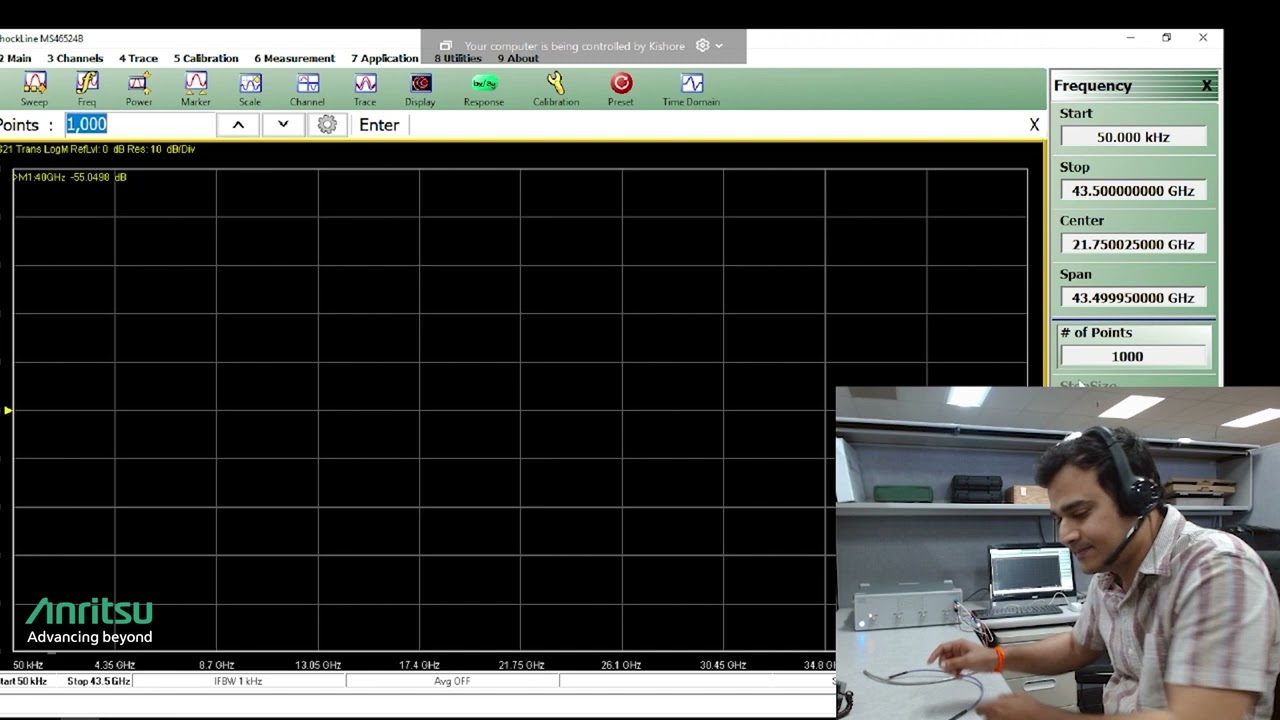Open the 4 Trace menu
Image resolution: width=1280 pixels, height=720 pixels.
(139, 58)
